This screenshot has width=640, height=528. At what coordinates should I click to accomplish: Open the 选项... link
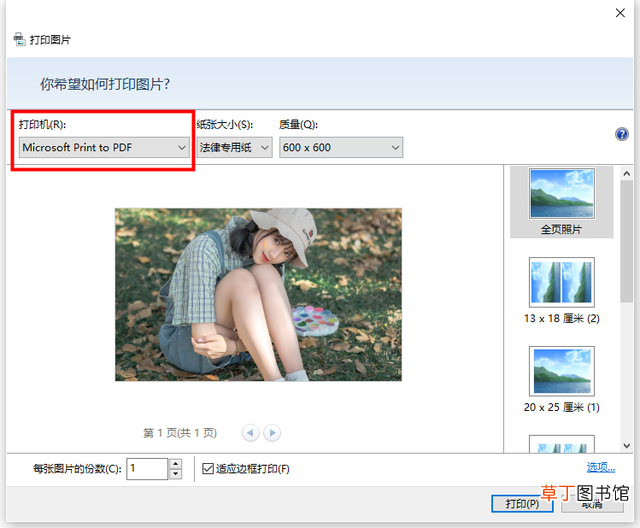(600, 467)
